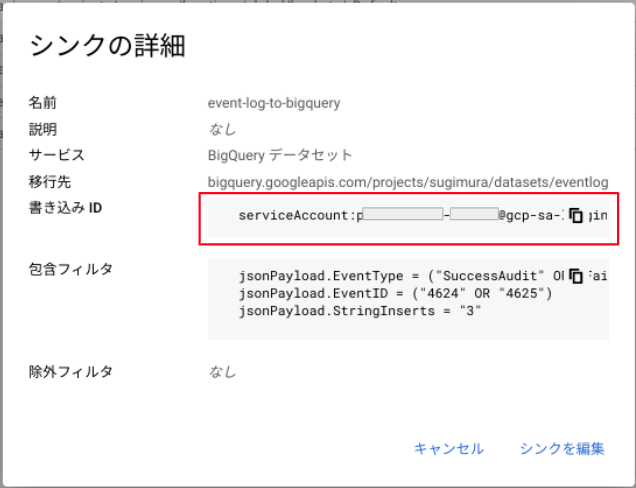Click the 移行先 label
Viewport: 636px width, 488px height.
[x=49, y=182]
